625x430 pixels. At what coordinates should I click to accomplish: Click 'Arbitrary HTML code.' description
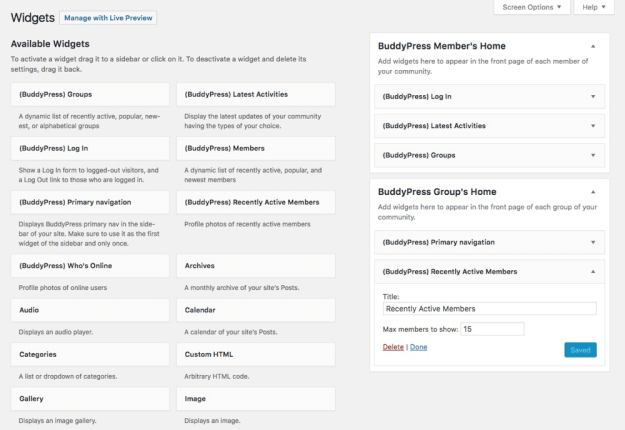(216, 376)
